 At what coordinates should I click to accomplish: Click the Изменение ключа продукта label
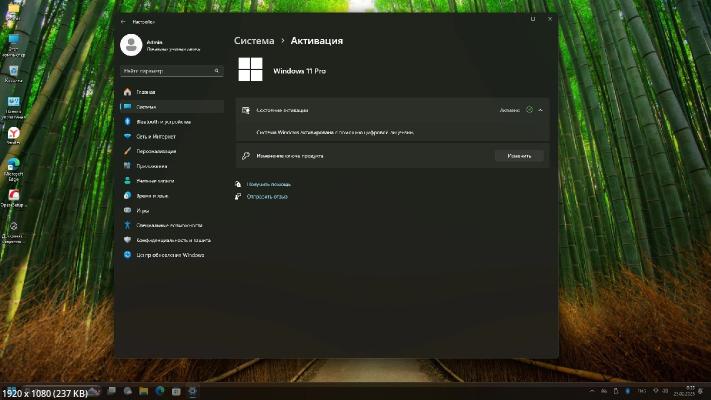click(290, 156)
